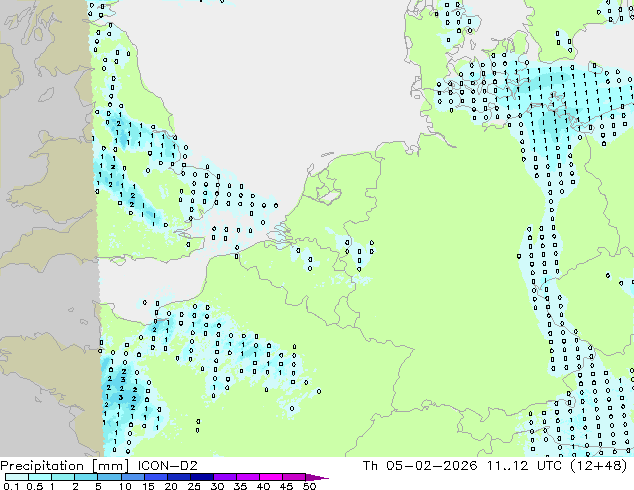
Task: Click the 35–40 mm legend color swatch
Action: (x=247, y=477)
